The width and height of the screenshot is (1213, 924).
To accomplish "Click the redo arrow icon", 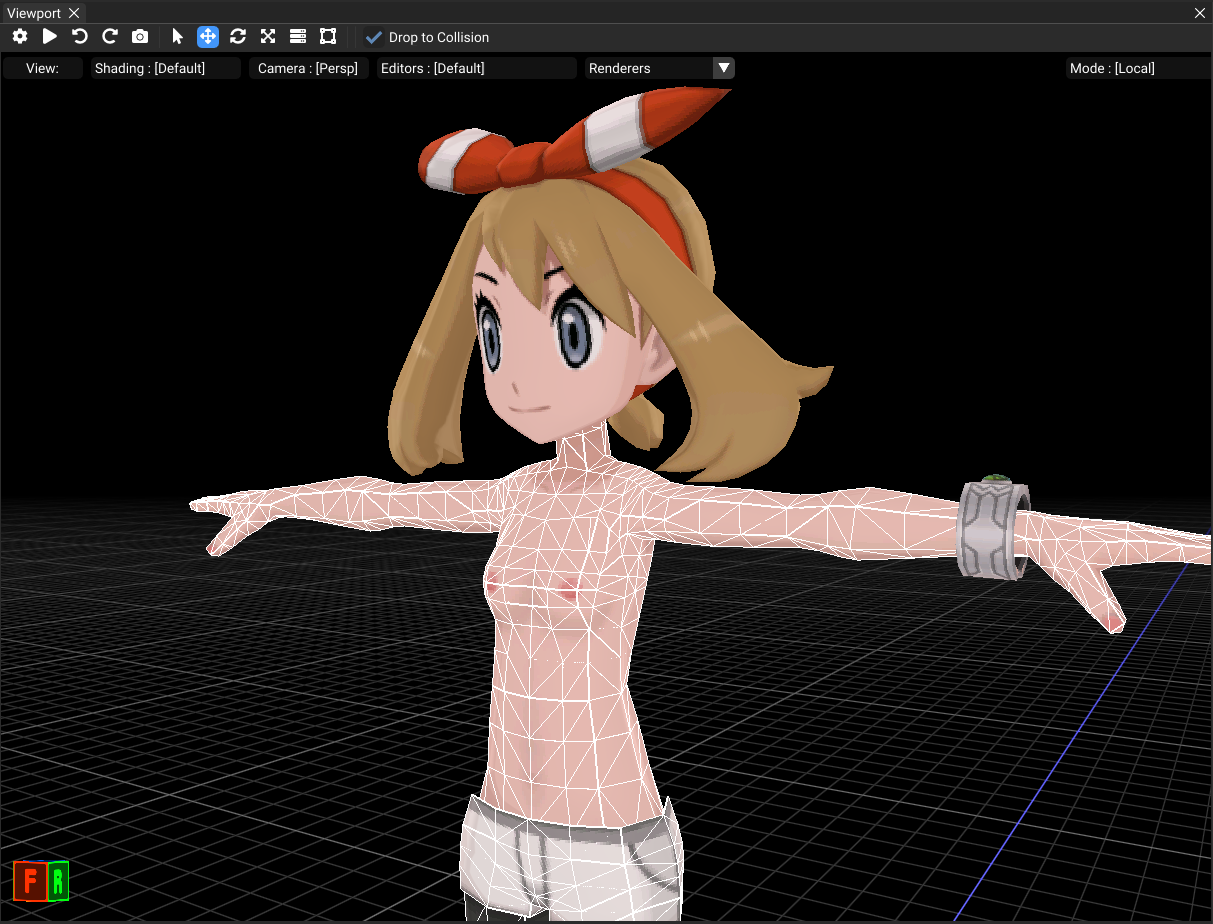I will [x=110, y=36].
